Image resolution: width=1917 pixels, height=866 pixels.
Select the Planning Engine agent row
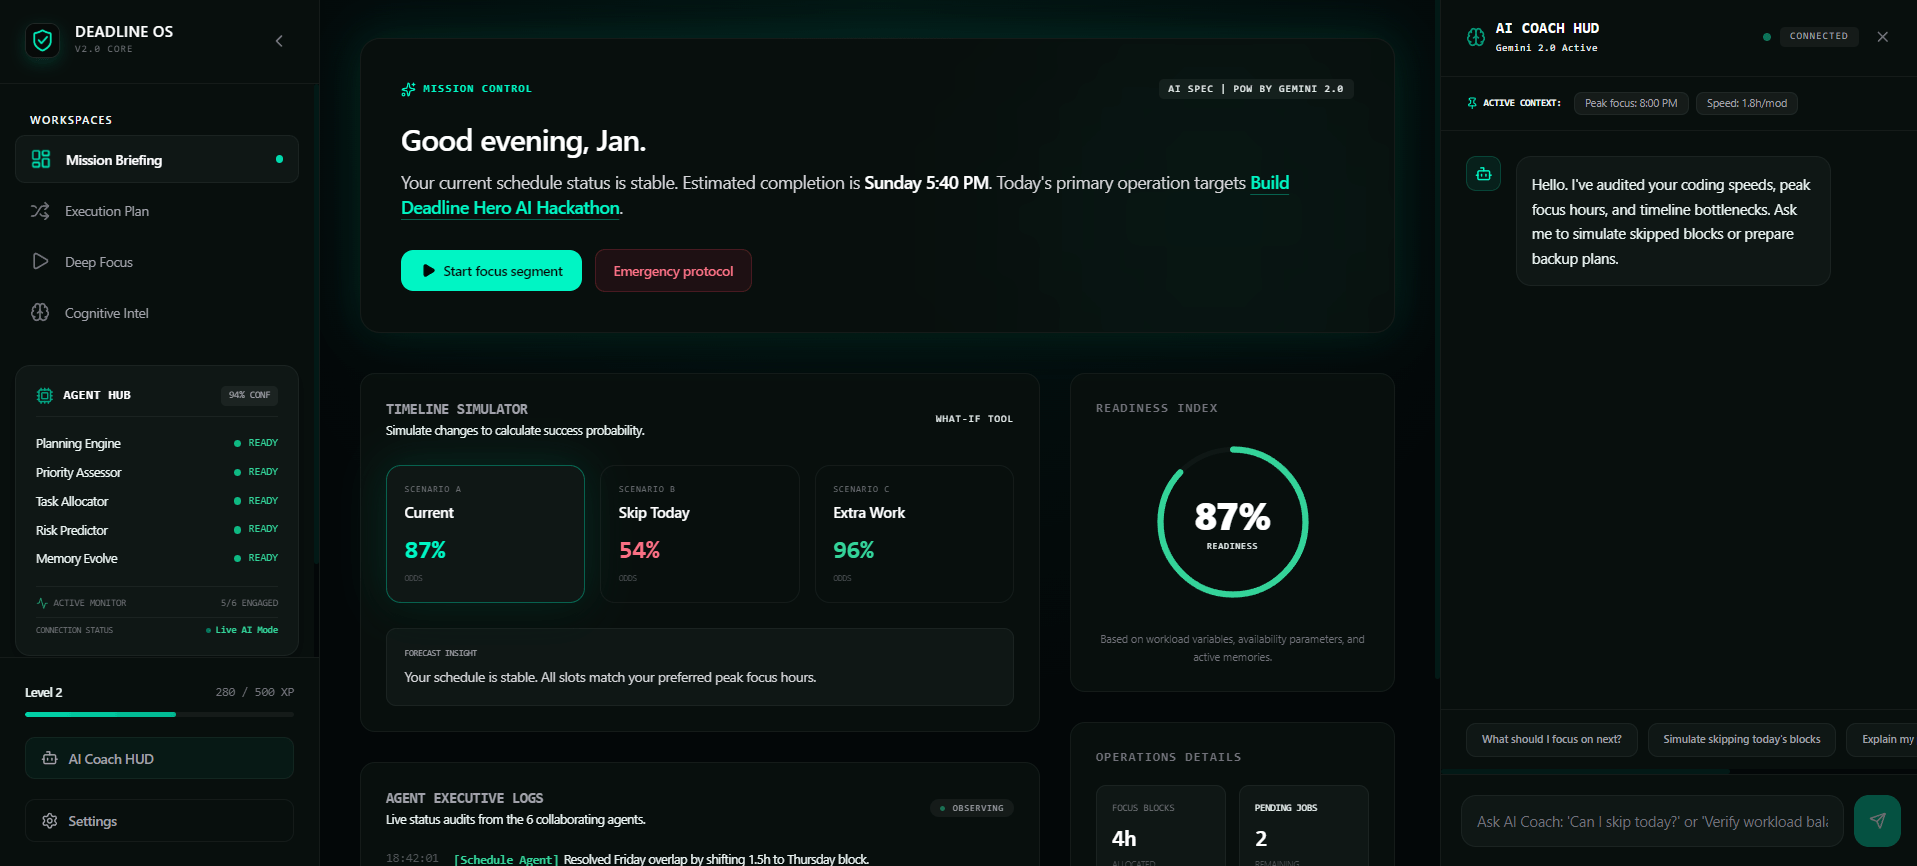click(157, 443)
